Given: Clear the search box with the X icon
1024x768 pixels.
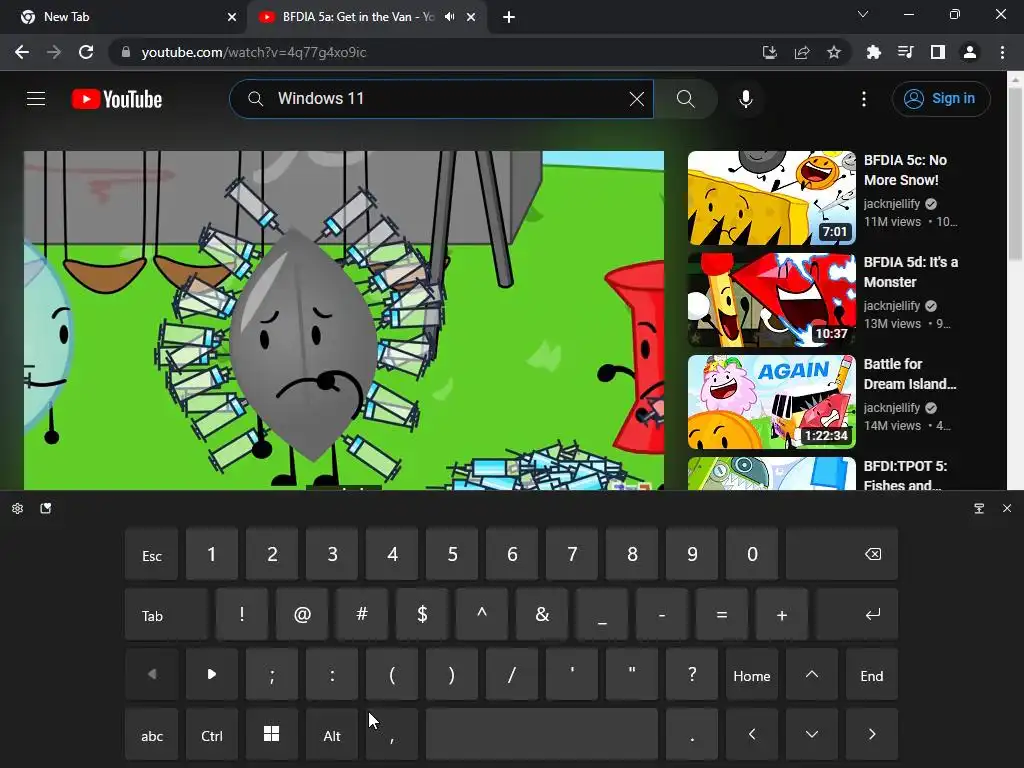Looking at the screenshot, I should coord(637,99).
